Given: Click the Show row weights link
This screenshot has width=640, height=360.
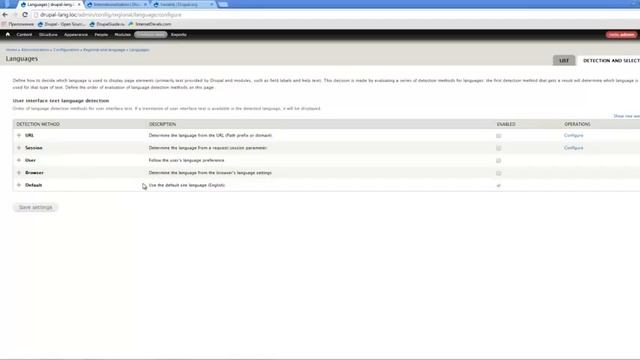Looking at the screenshot, I should click(627, 116).
